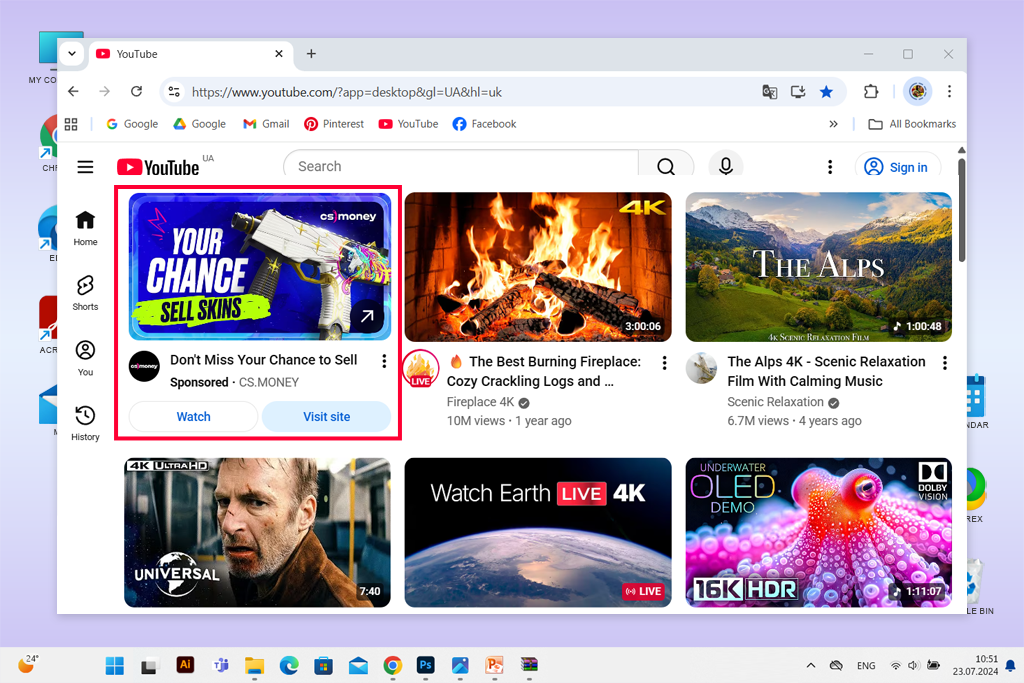Screen dimensions: 1024x683
Task: Go to Home in YouTube sidebar
Action: click(85, 228)
